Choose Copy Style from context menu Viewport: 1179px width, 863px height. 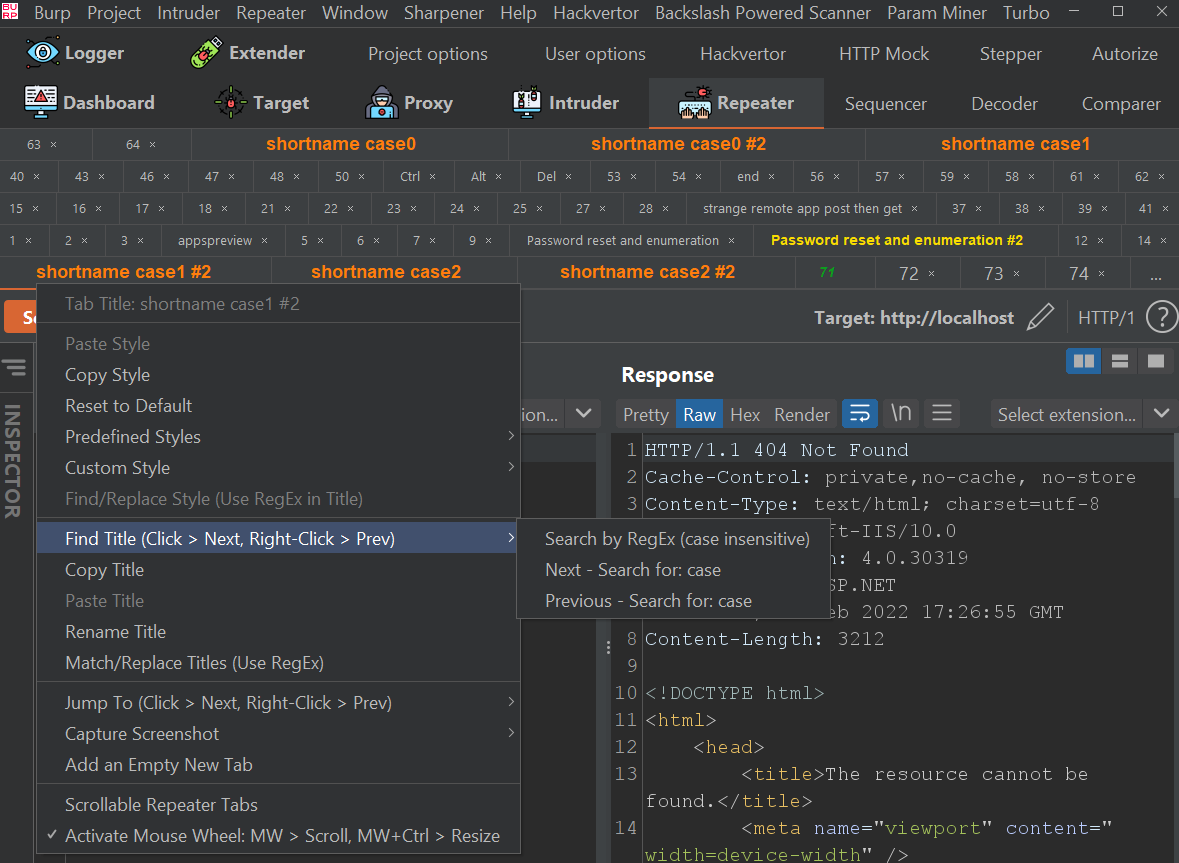point(278,374)
